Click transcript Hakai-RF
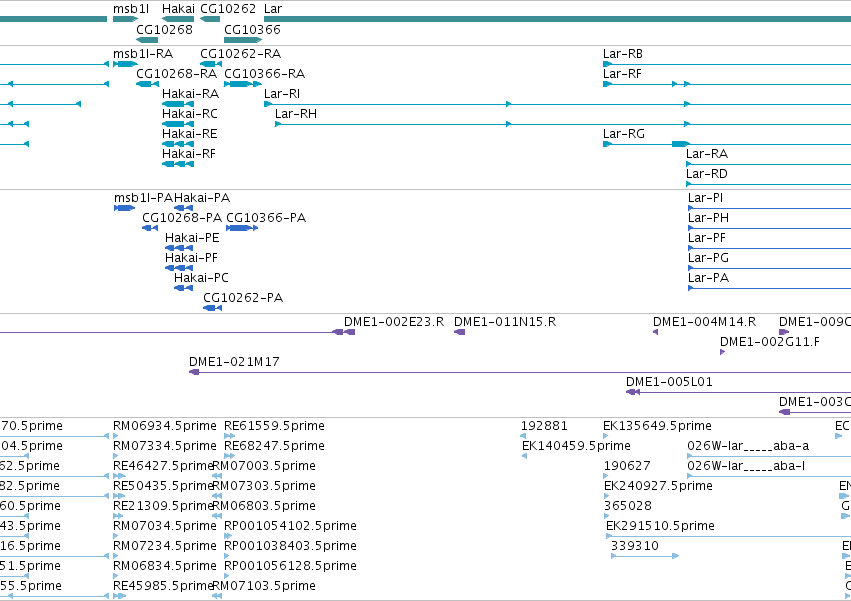851x601 pixels. [x=189, y=154]
